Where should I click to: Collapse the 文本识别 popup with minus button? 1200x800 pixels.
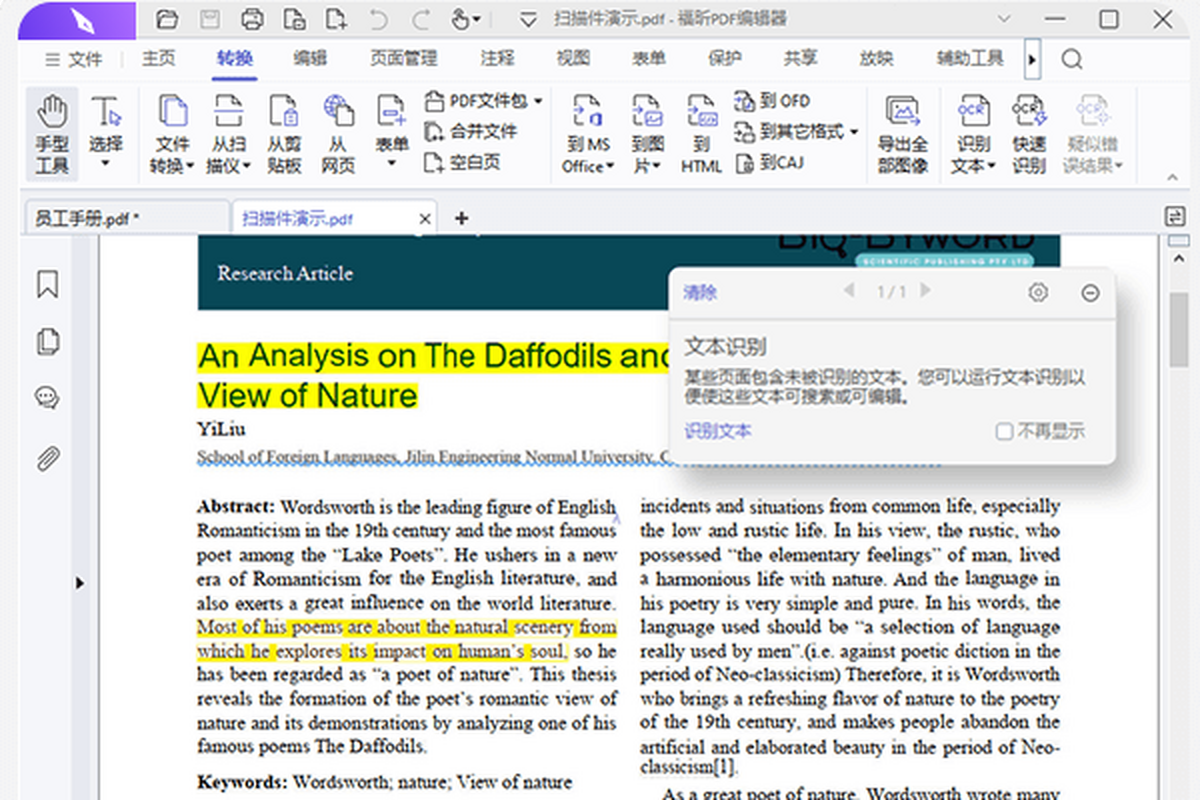click(x=1091, y=292)
